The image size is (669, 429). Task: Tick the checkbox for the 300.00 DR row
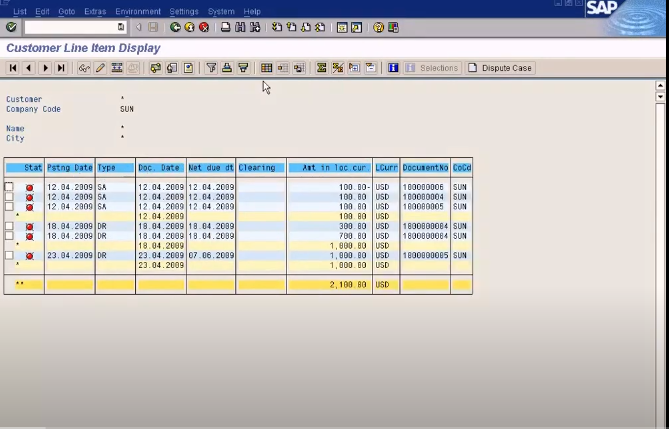click(9, 226)
